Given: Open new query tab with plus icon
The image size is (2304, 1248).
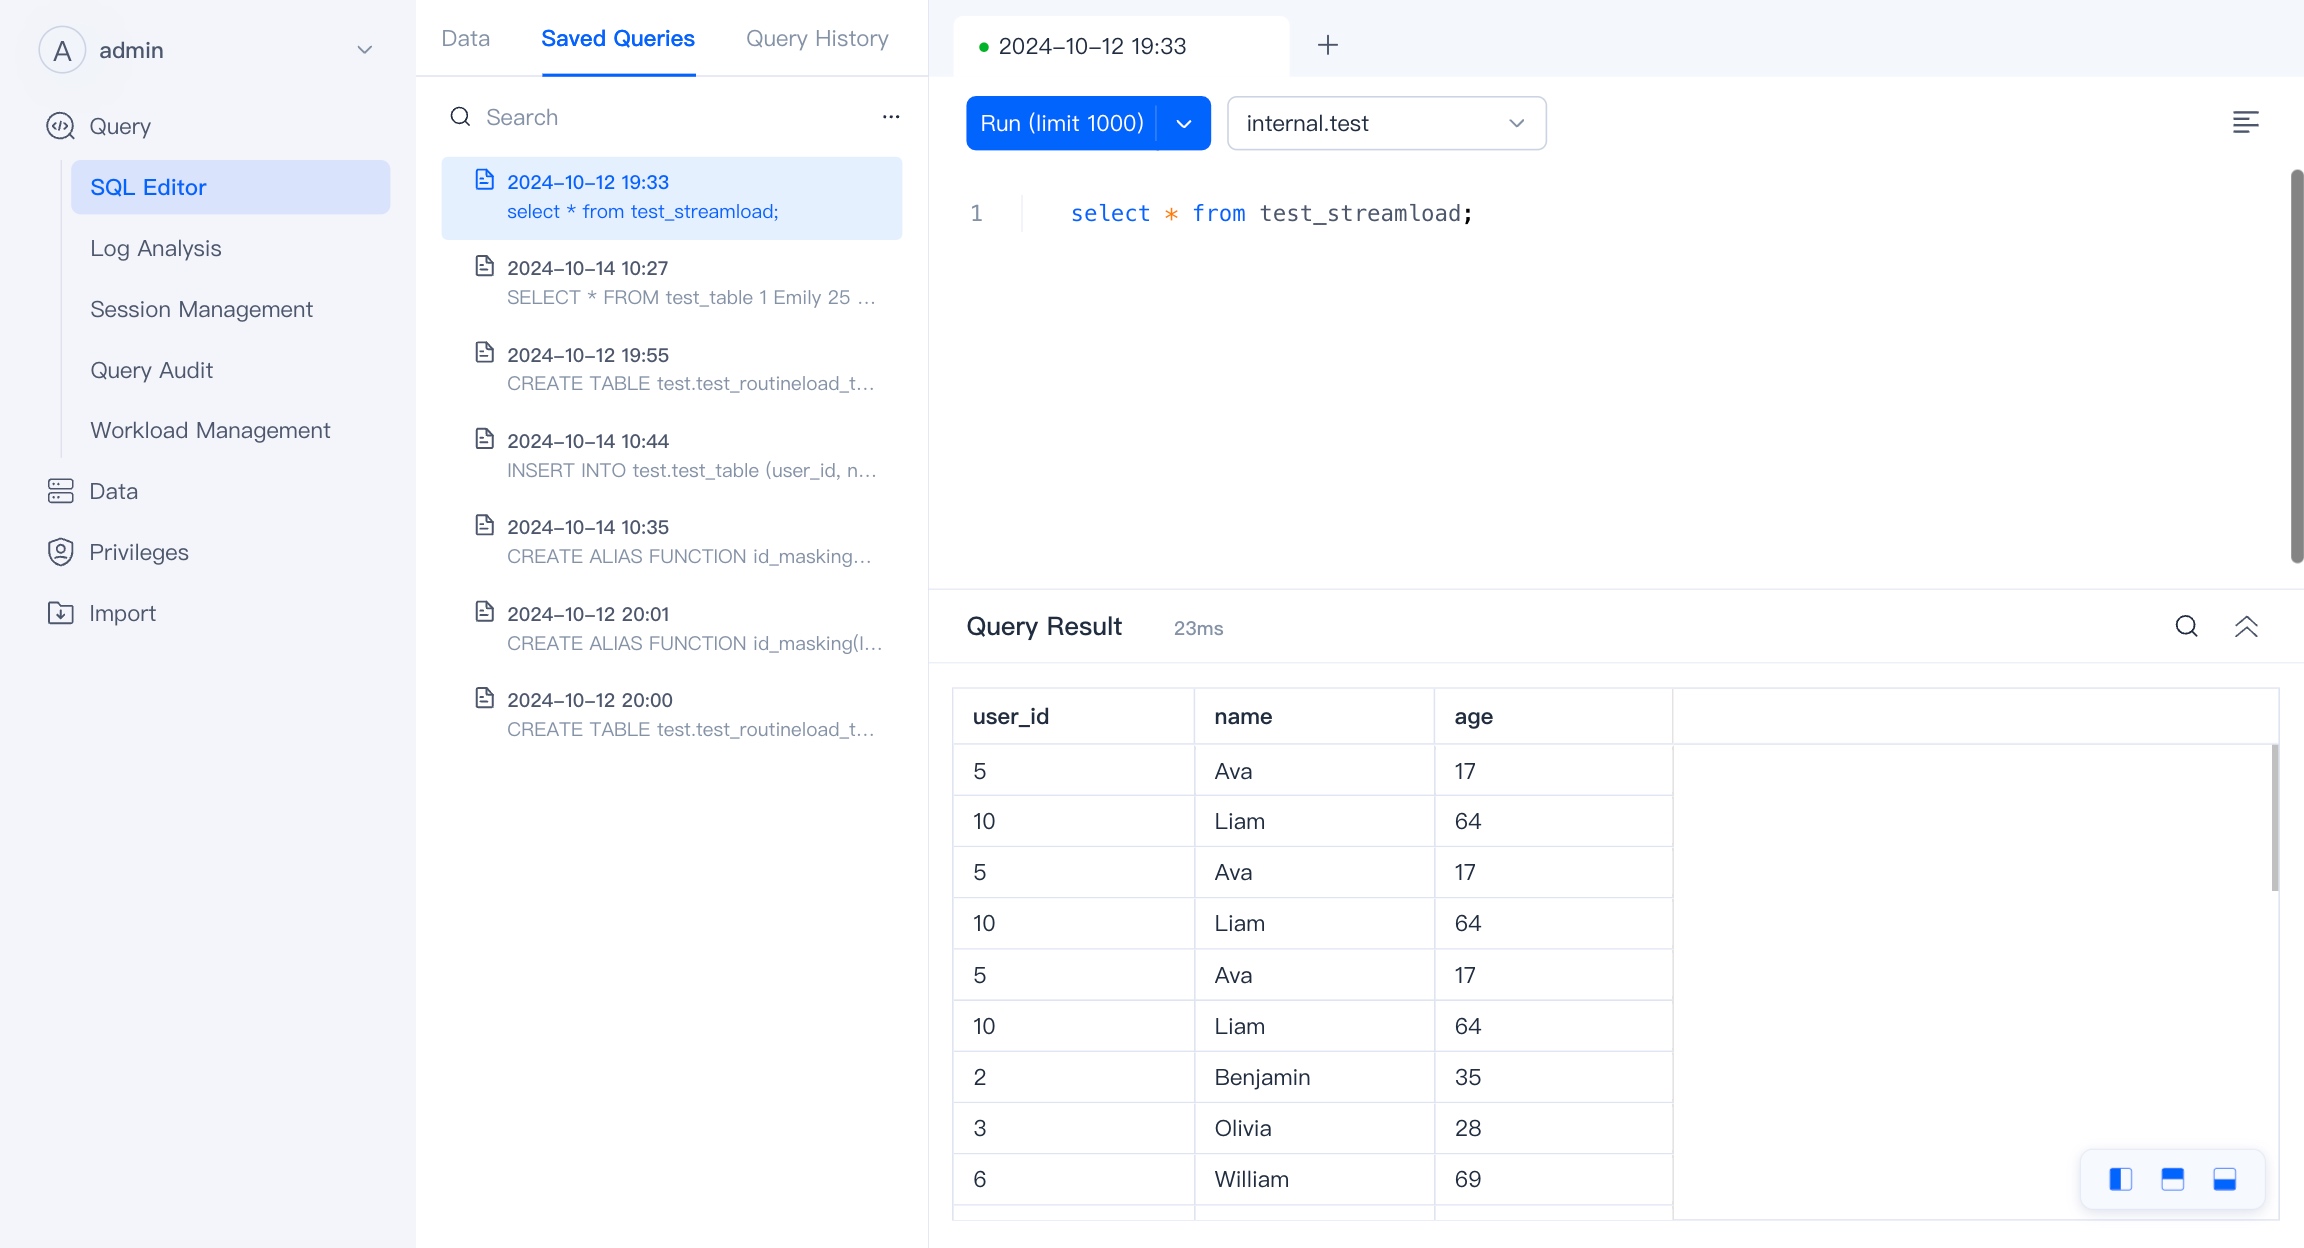Looking at the screenshot, I should pyautogui.click(x=1327, y=45).
